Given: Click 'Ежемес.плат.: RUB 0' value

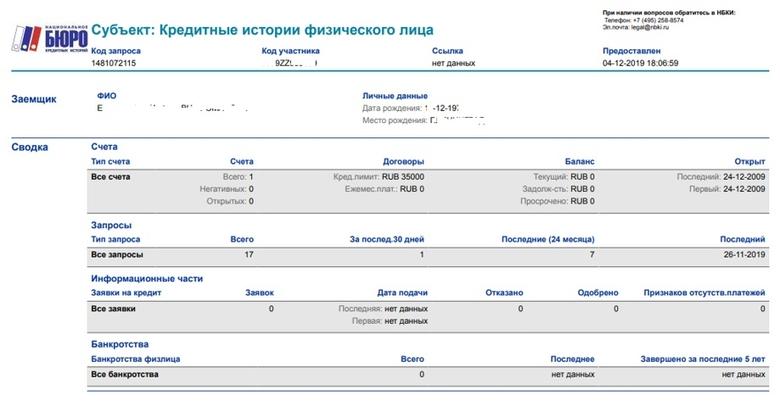Looking at the screenshot, I should 385,189.
